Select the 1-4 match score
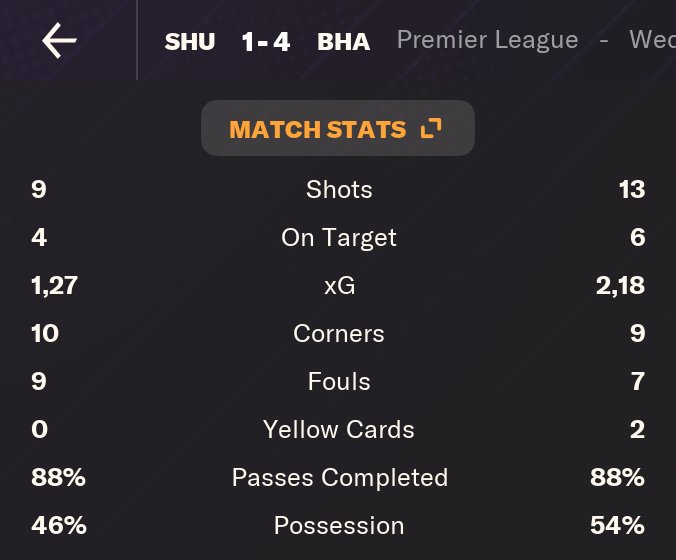 click(x=266, y=42)
